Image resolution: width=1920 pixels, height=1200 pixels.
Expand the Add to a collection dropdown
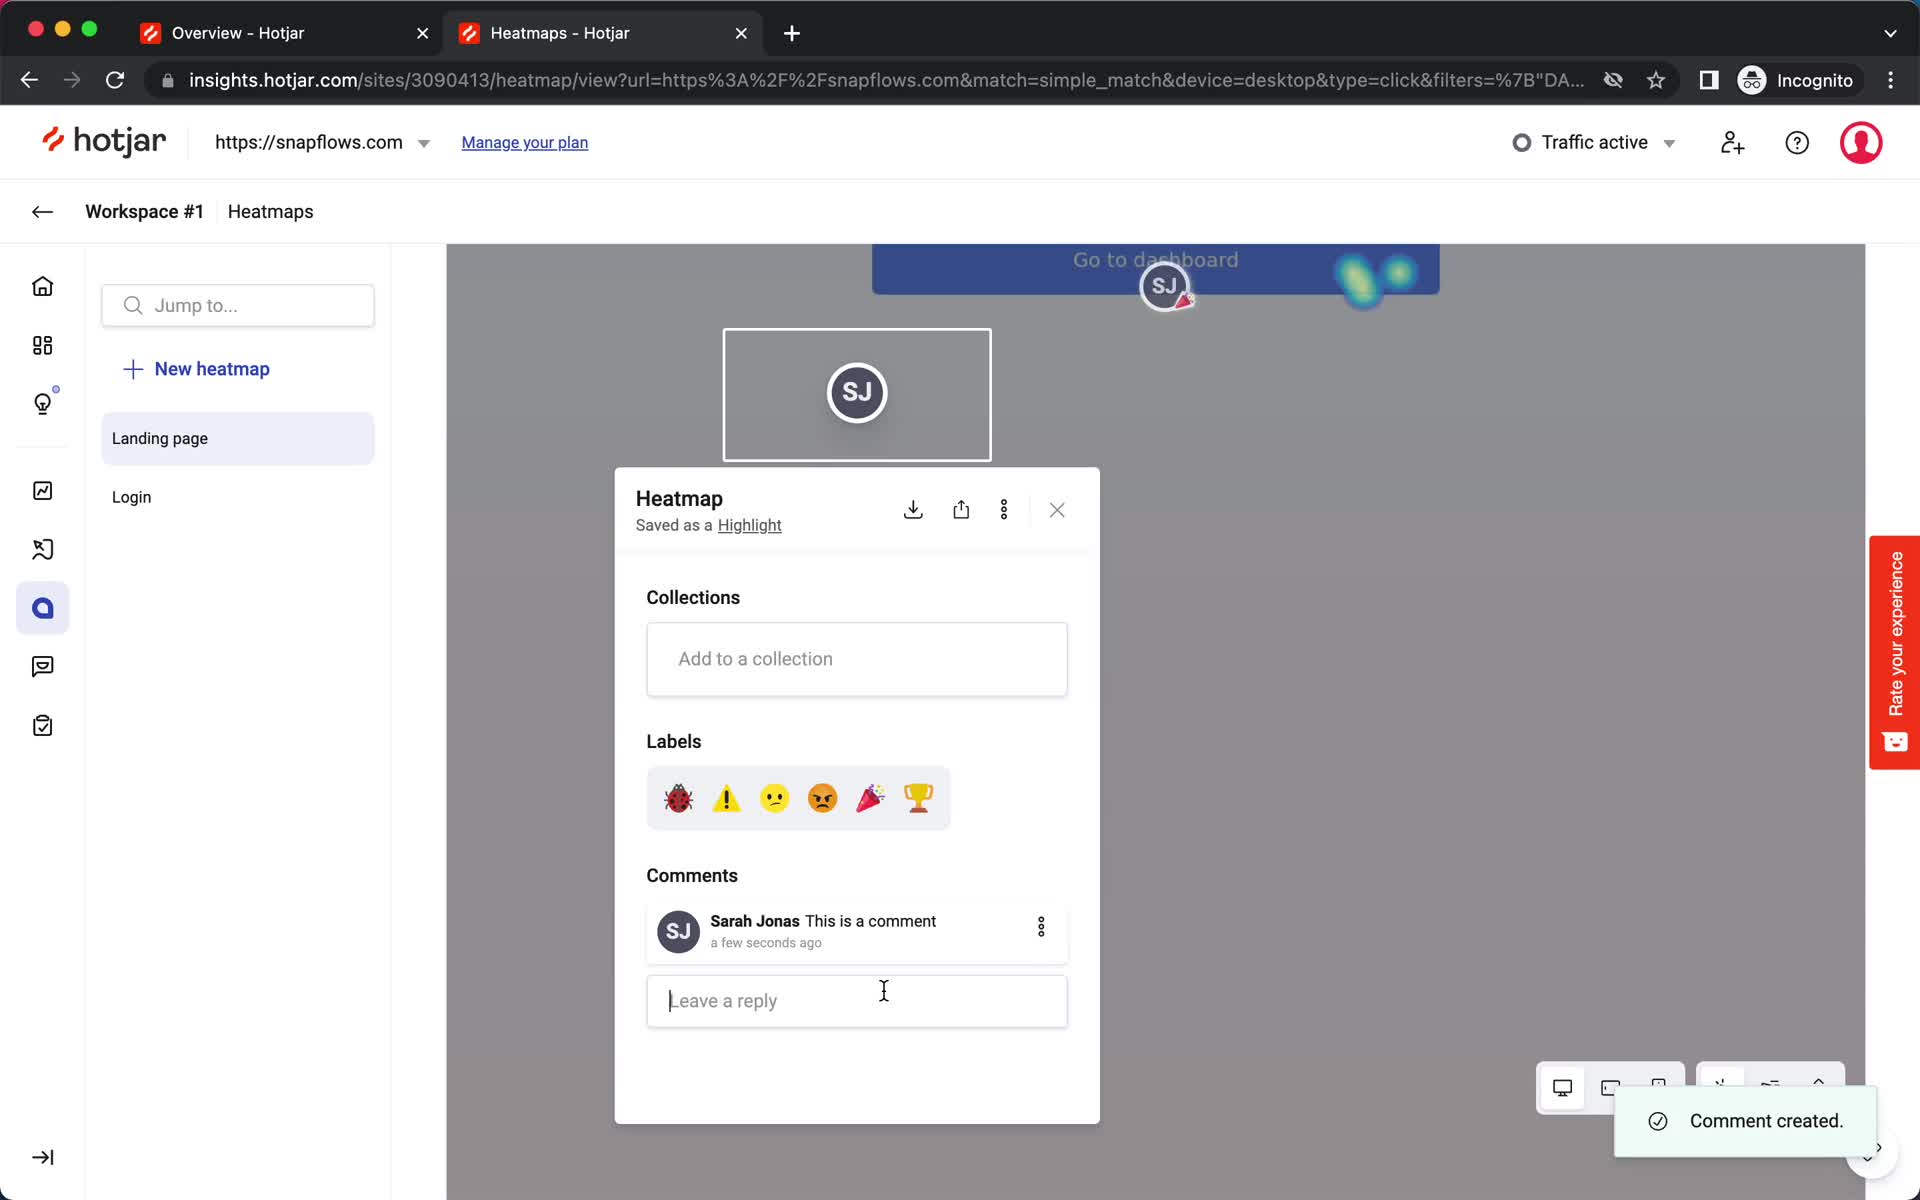click(x=857, y=658)
